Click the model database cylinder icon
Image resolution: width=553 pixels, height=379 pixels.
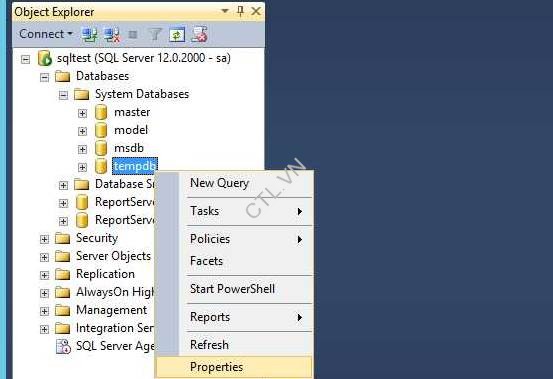pyautogui.click(x=101, y=130)
